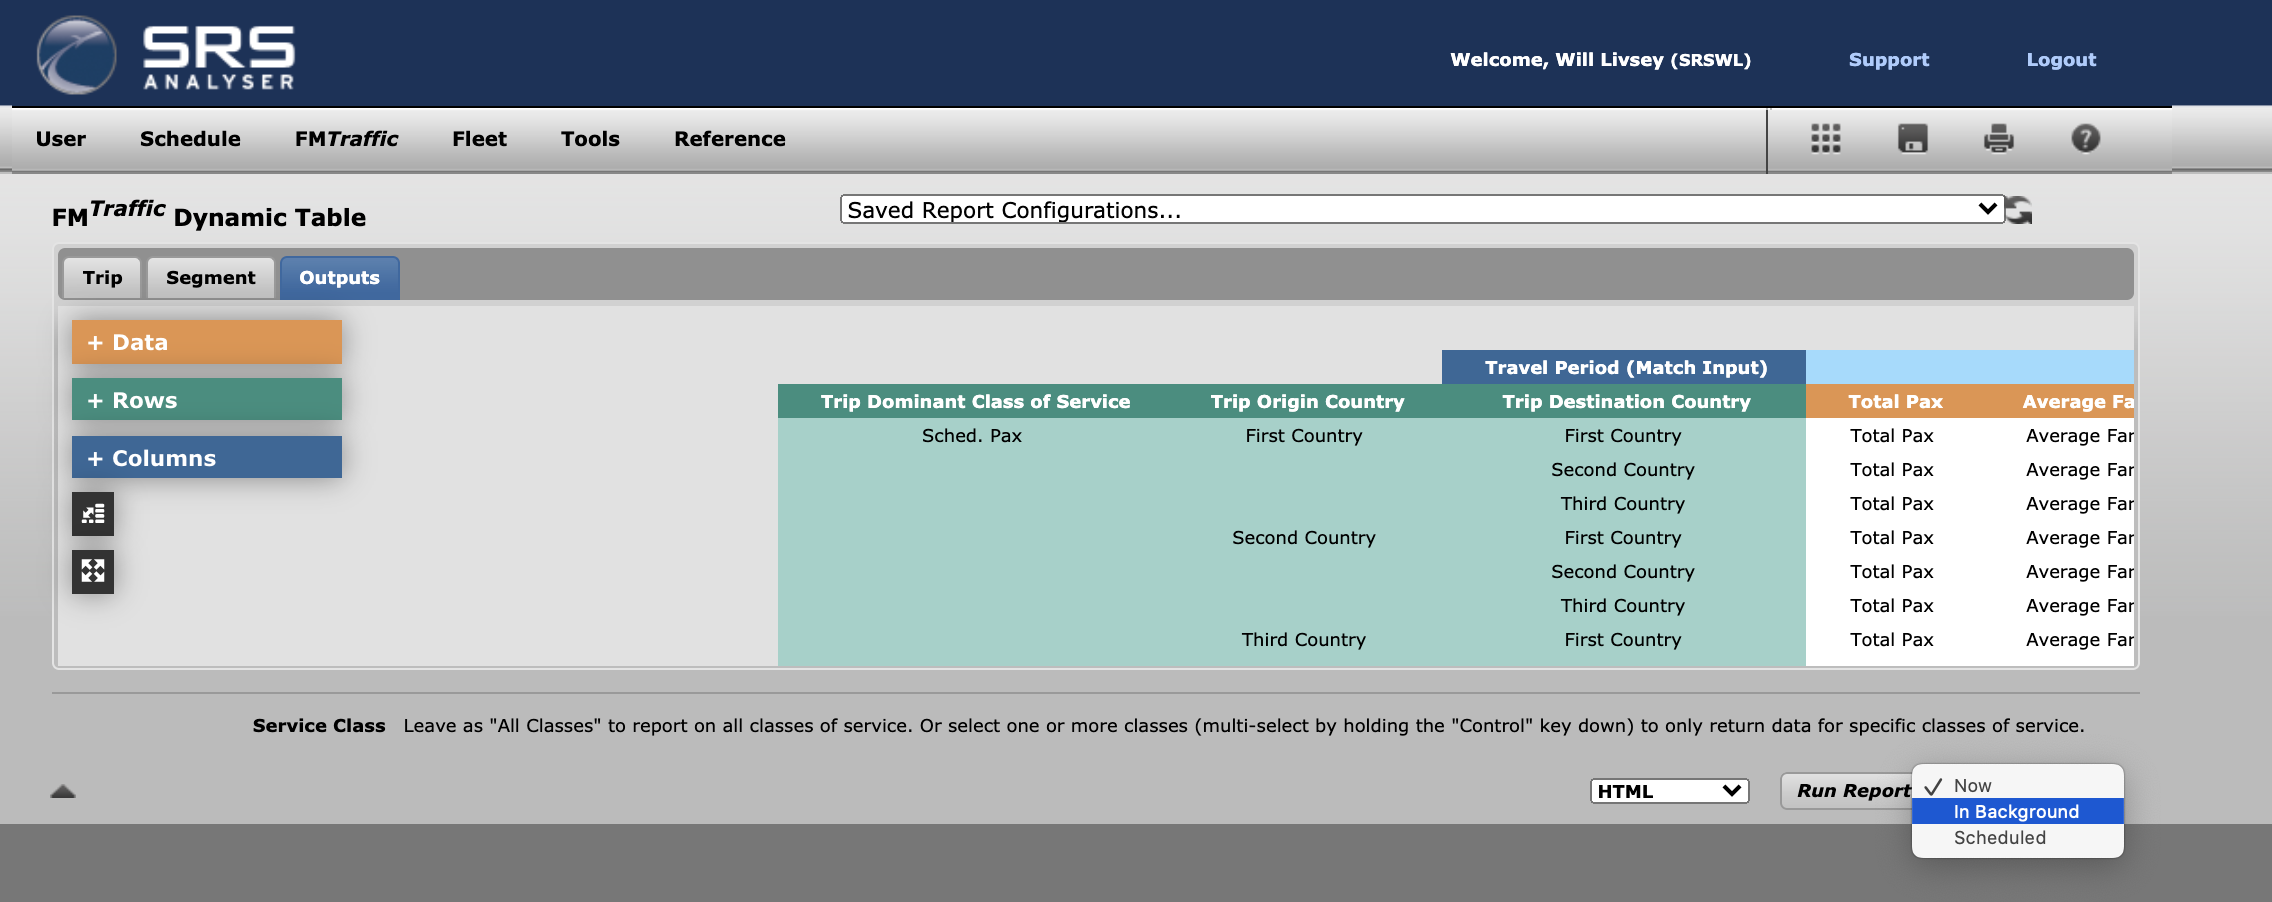Select Now from run options
Viewport: 2272px width, 902px height.
(2017, 786)
